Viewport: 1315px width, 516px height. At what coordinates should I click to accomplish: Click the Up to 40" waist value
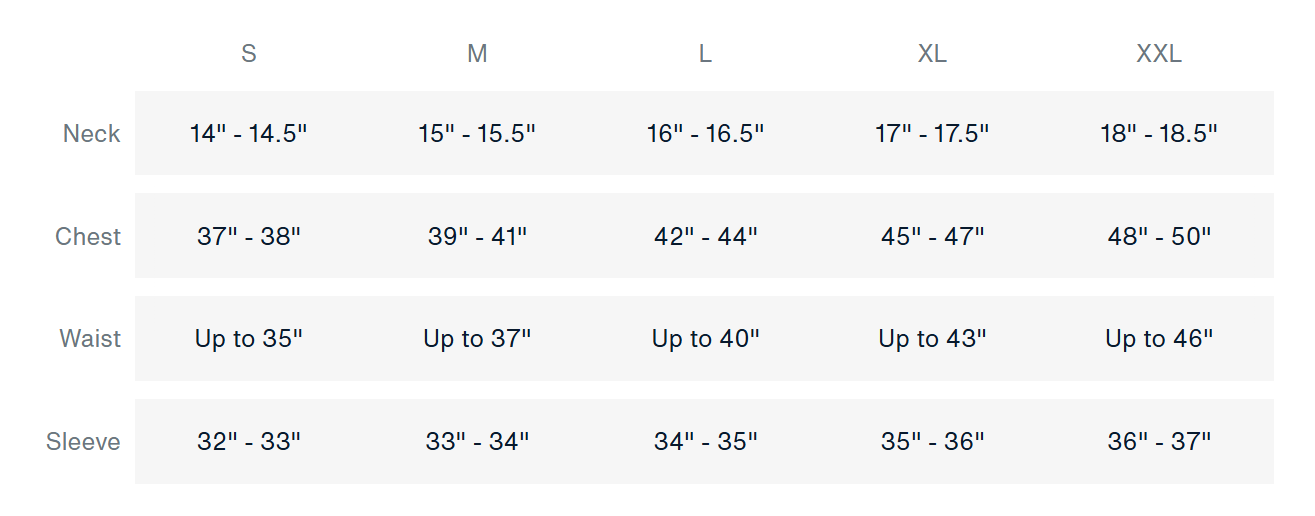pyautogui.click(x=705, y=339)
